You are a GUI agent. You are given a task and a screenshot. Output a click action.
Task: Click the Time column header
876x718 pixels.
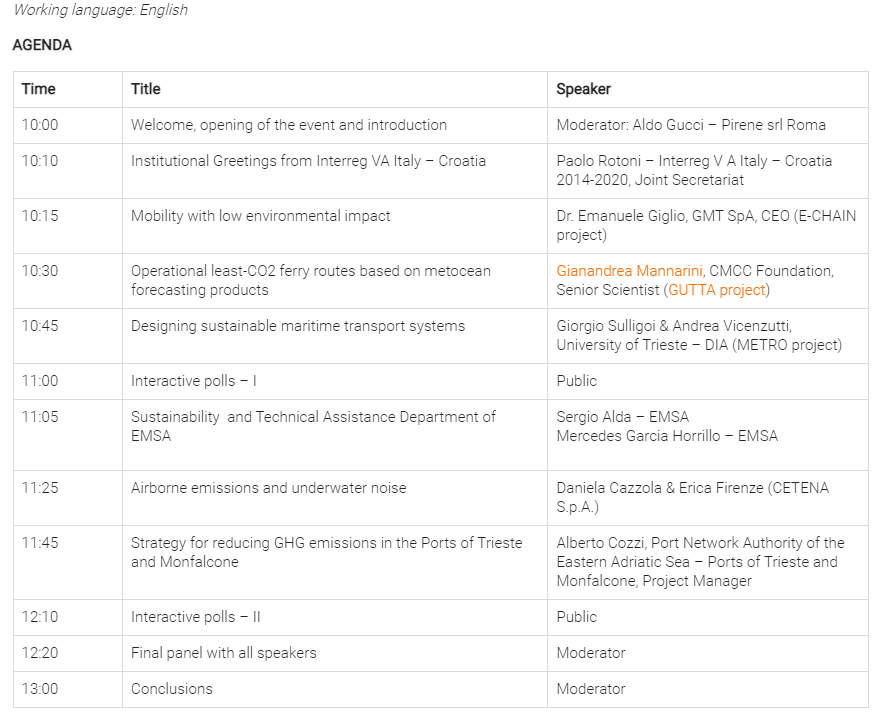pos(39,89)
